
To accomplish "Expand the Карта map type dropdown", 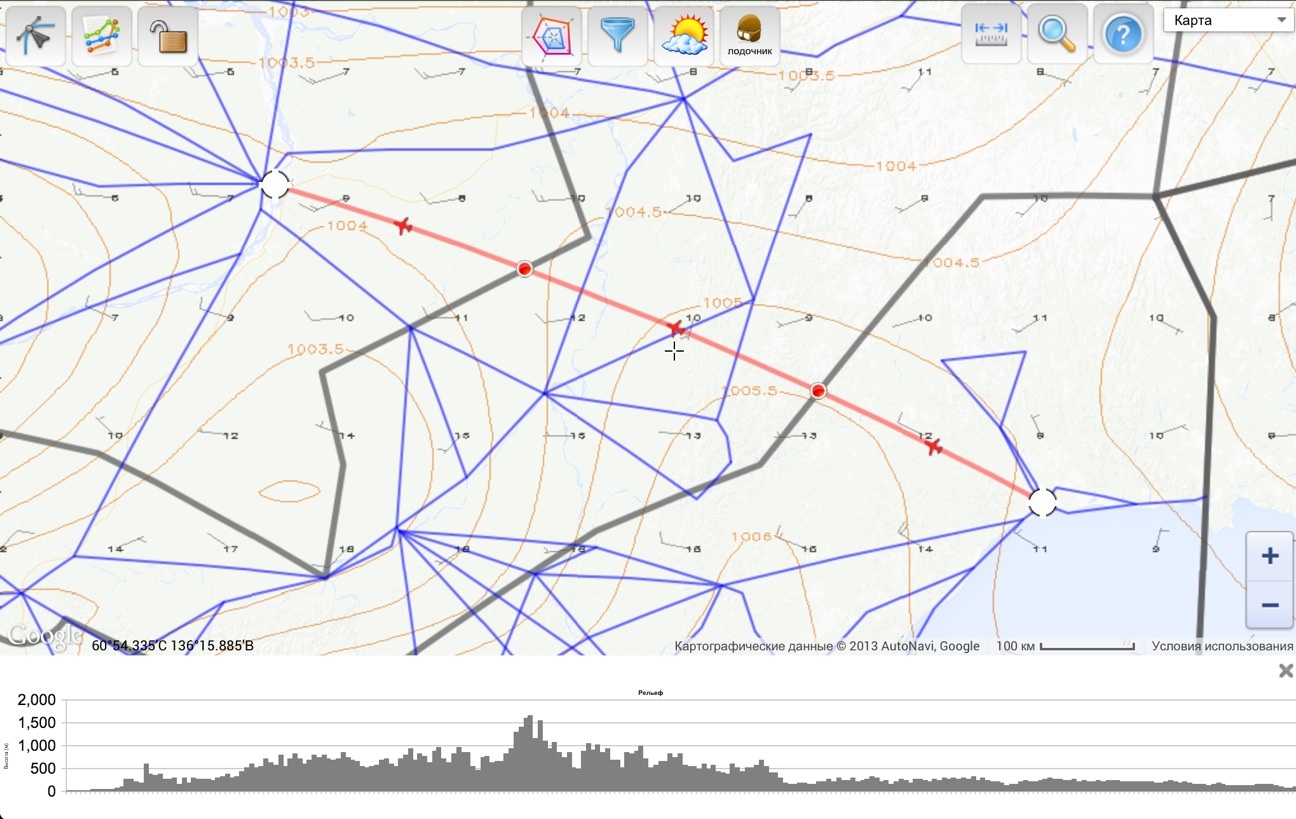I will point(1229,20).
